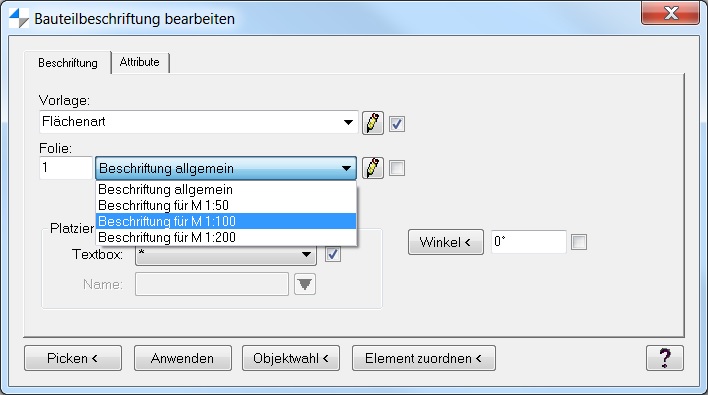The width and height of the screenshot is (708, 395).
Task: Click the Folie number input field
Action: [x=66, y=168]
